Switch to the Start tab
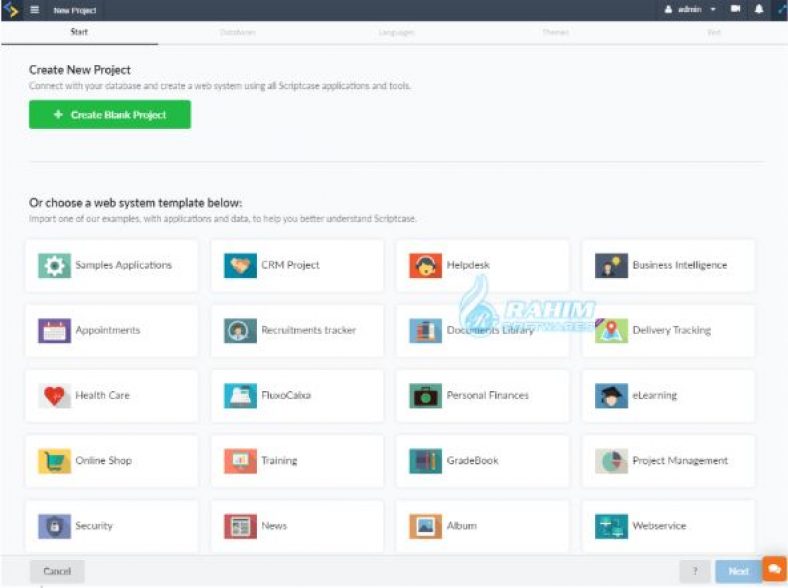 tap(79, 32)
